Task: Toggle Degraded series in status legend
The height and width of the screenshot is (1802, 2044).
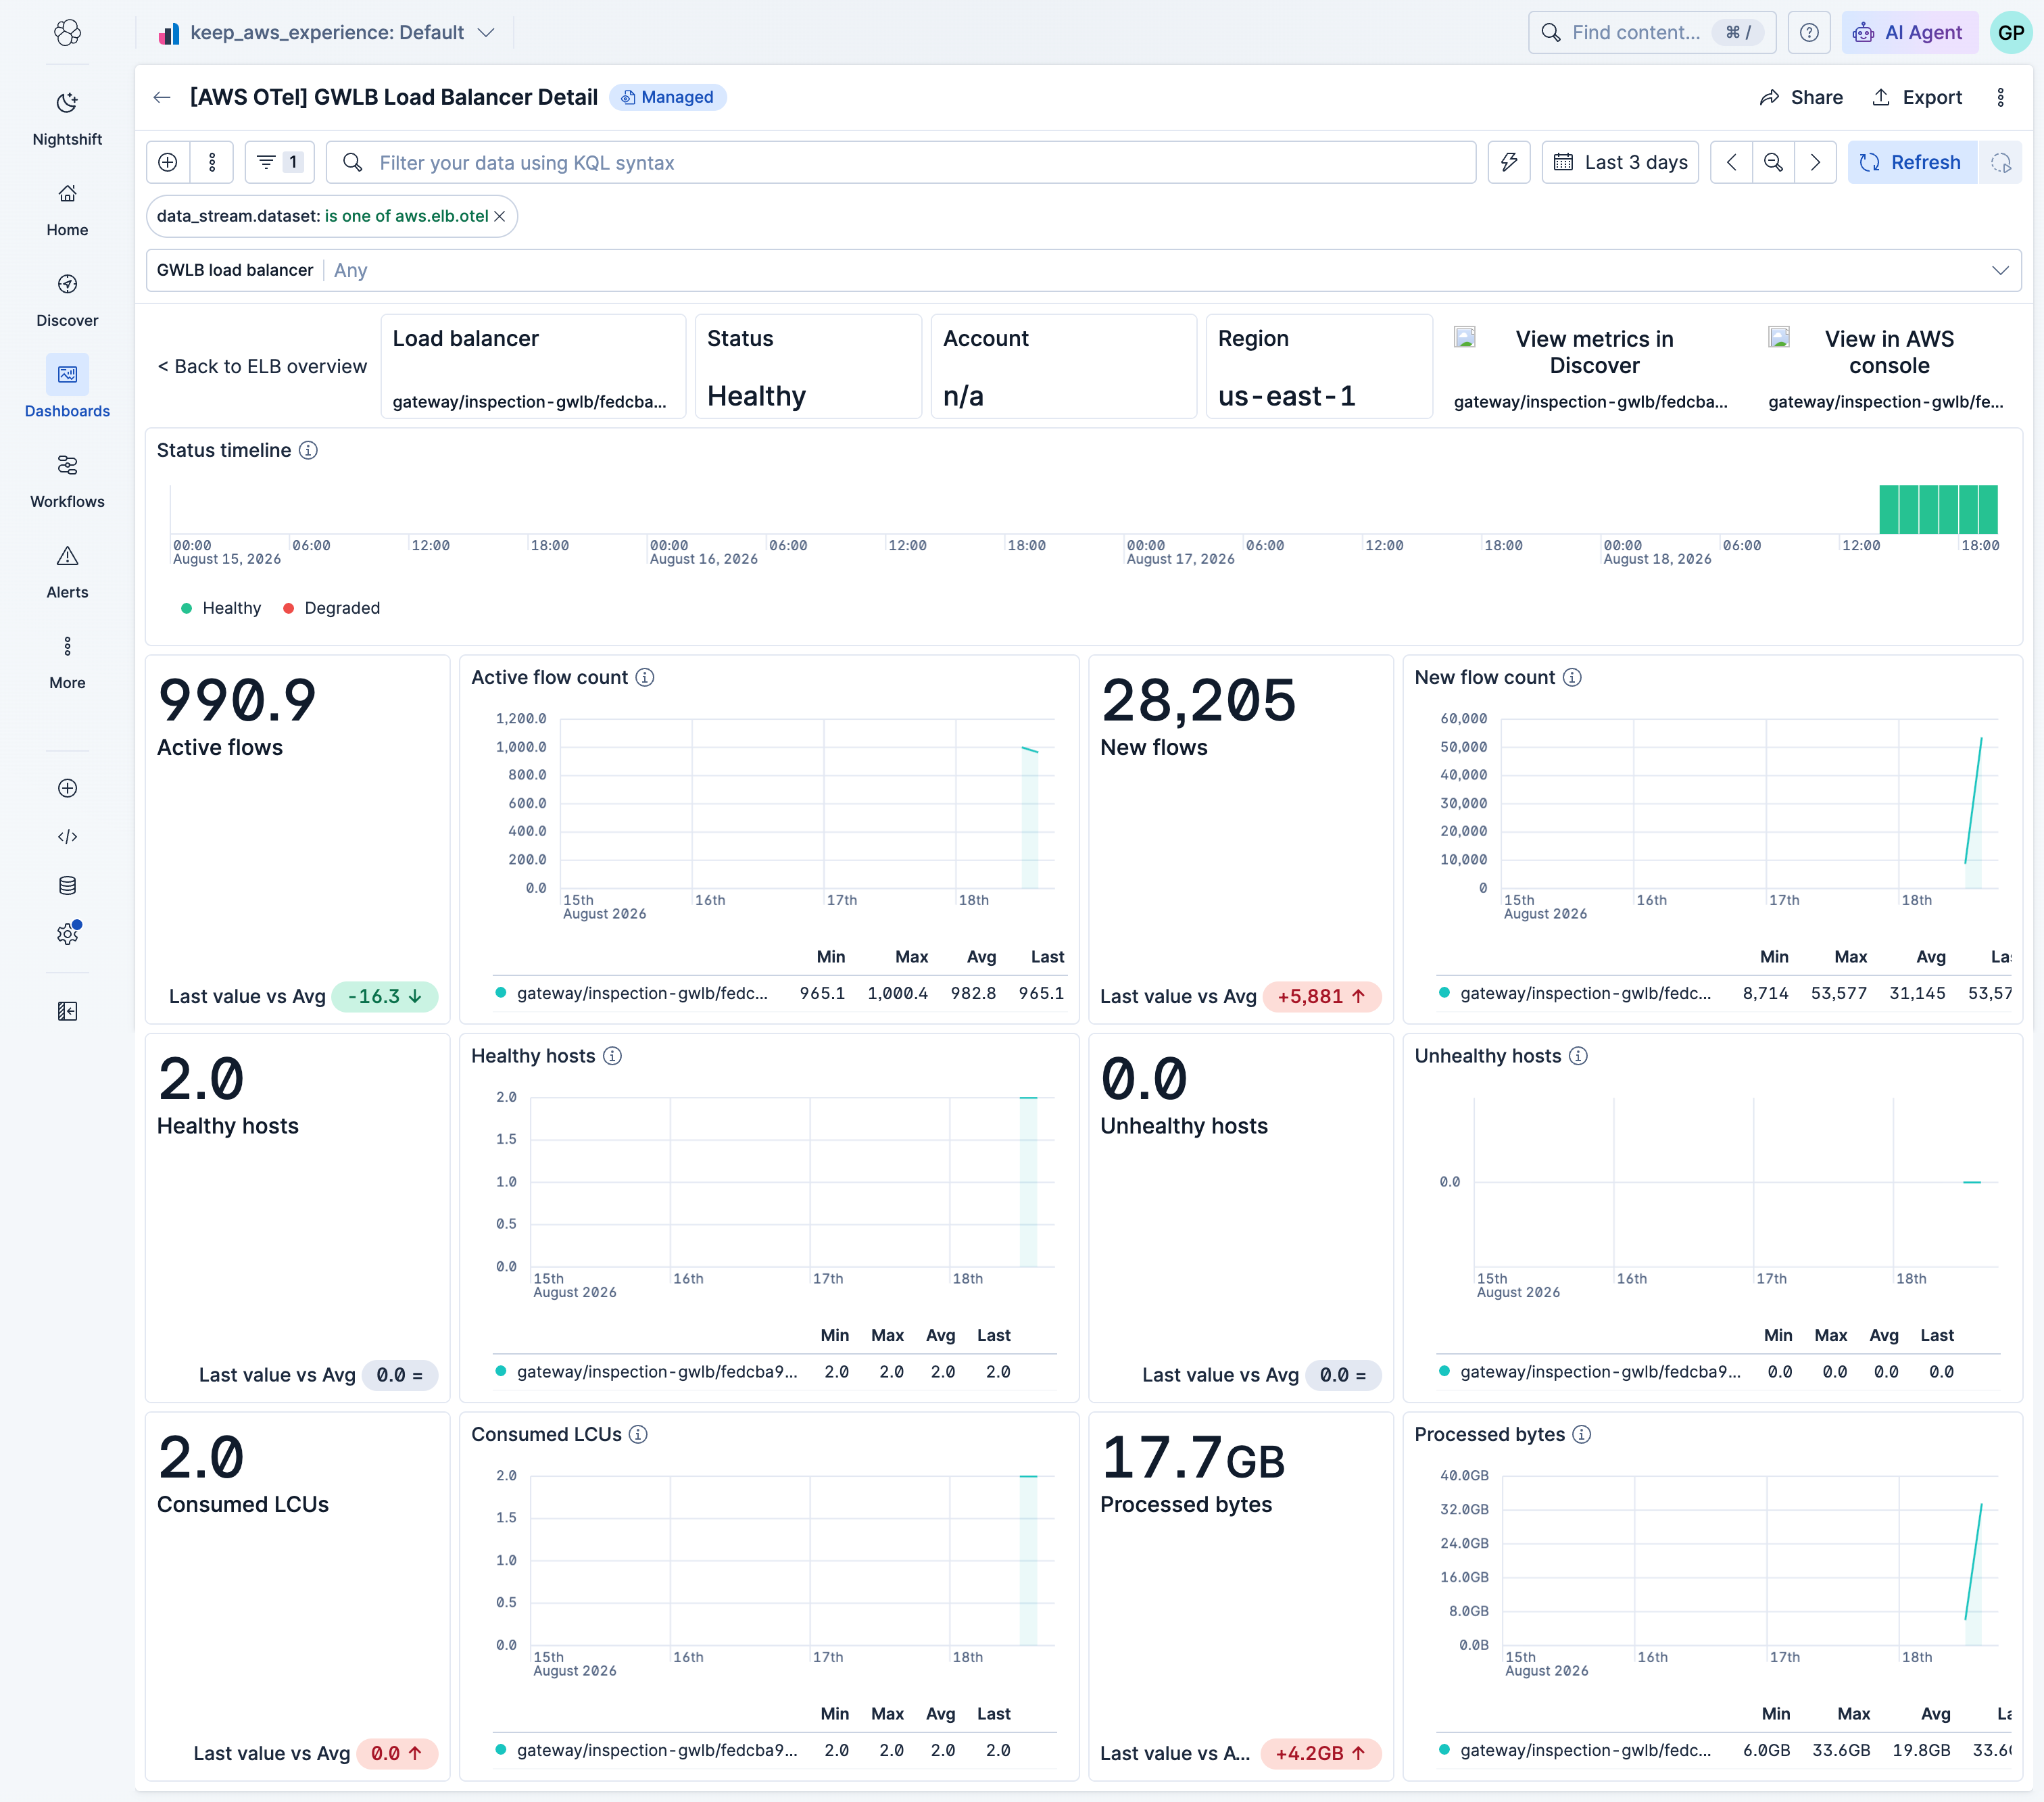Action: click(x=331, y=608)
